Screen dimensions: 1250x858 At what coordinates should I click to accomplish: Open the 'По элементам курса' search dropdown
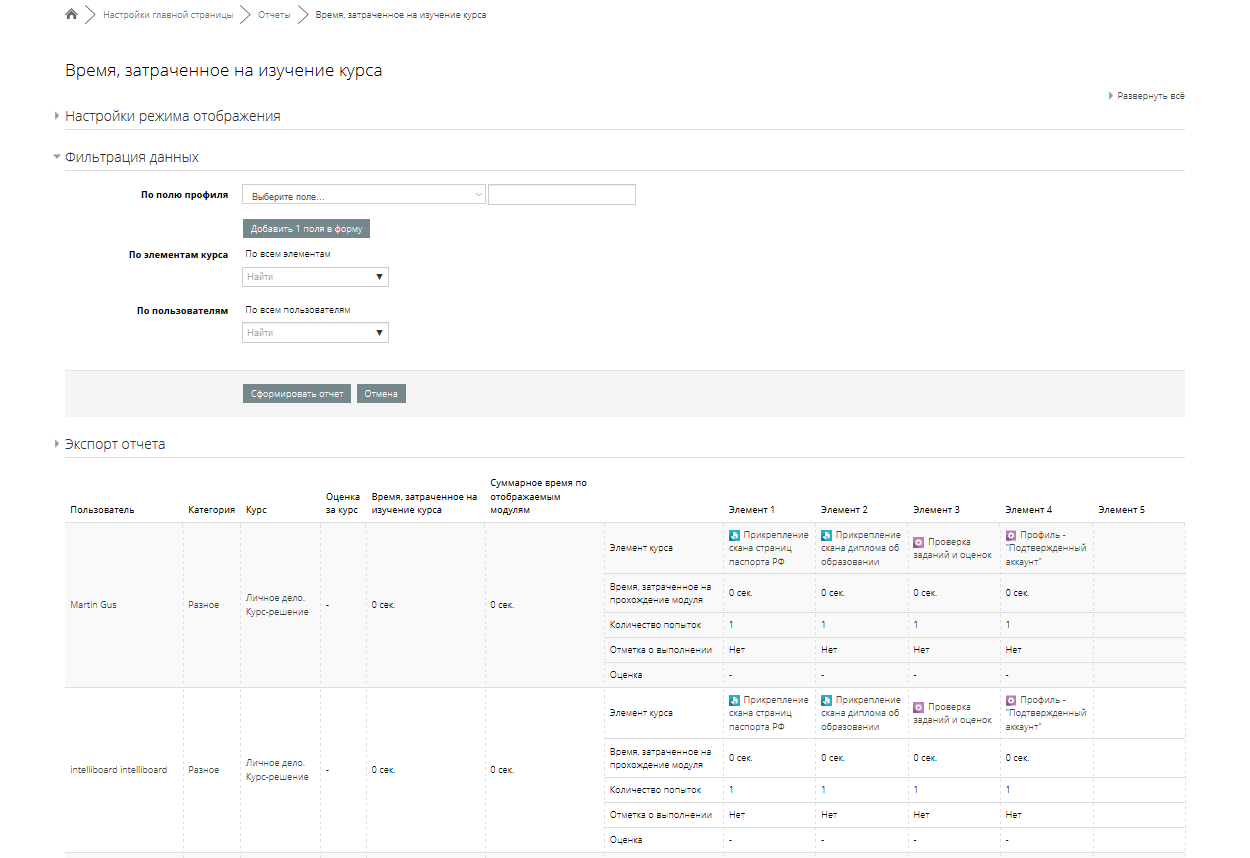click(x=315, y=277)
